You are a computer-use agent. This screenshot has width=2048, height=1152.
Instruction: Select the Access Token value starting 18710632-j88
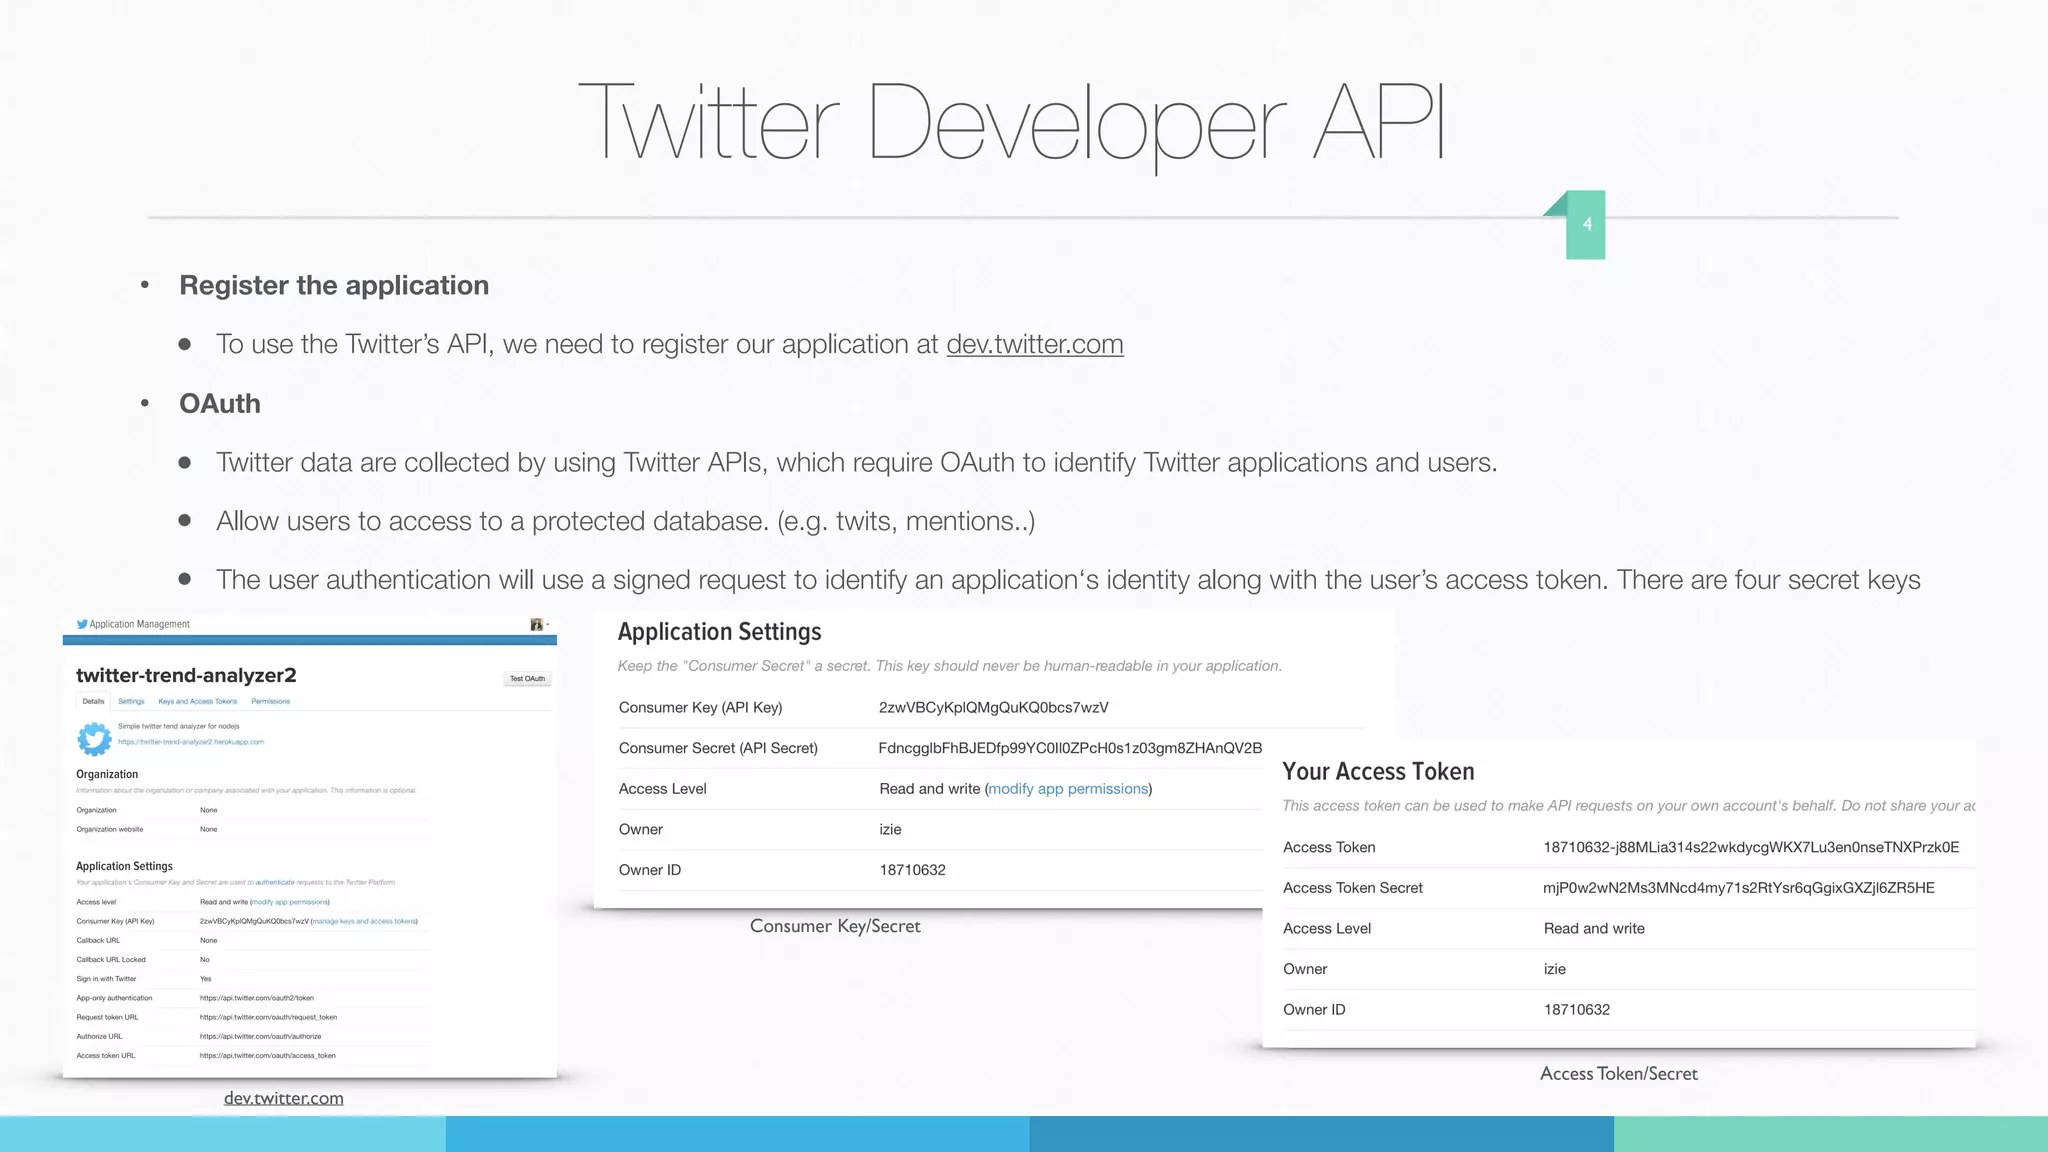pos(1751,847)
